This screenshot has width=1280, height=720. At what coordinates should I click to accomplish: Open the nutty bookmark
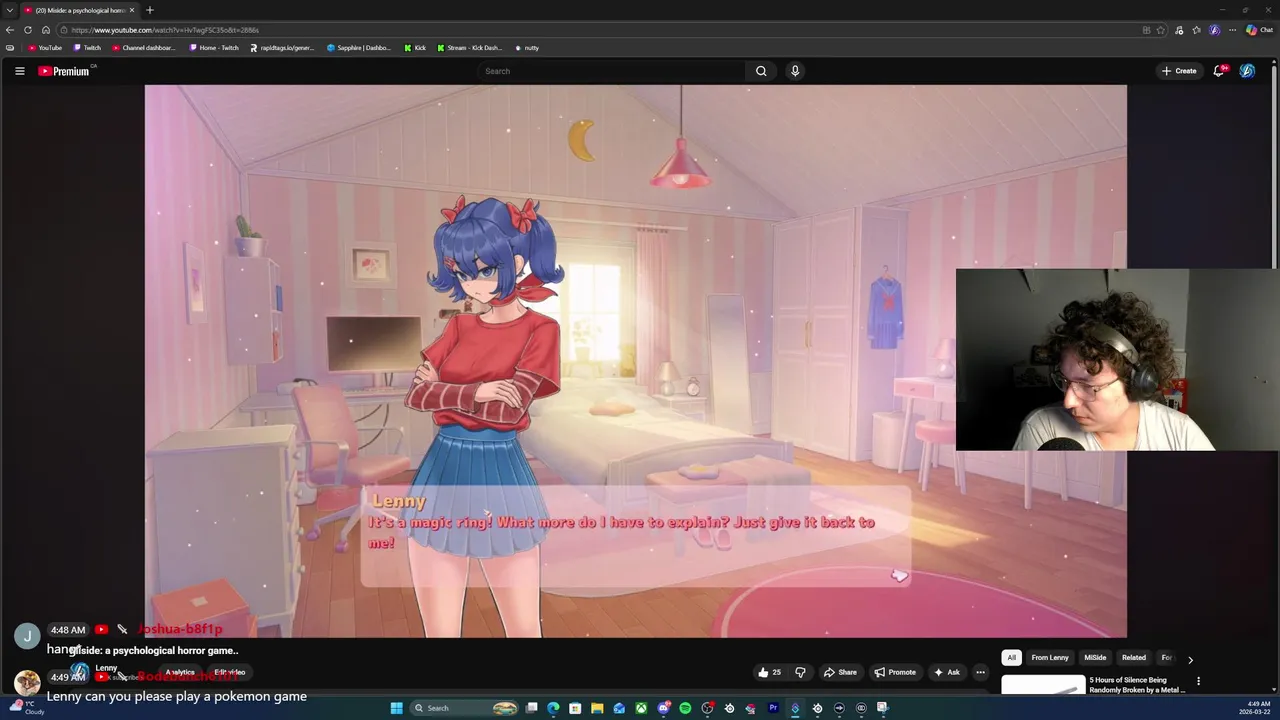527,48
